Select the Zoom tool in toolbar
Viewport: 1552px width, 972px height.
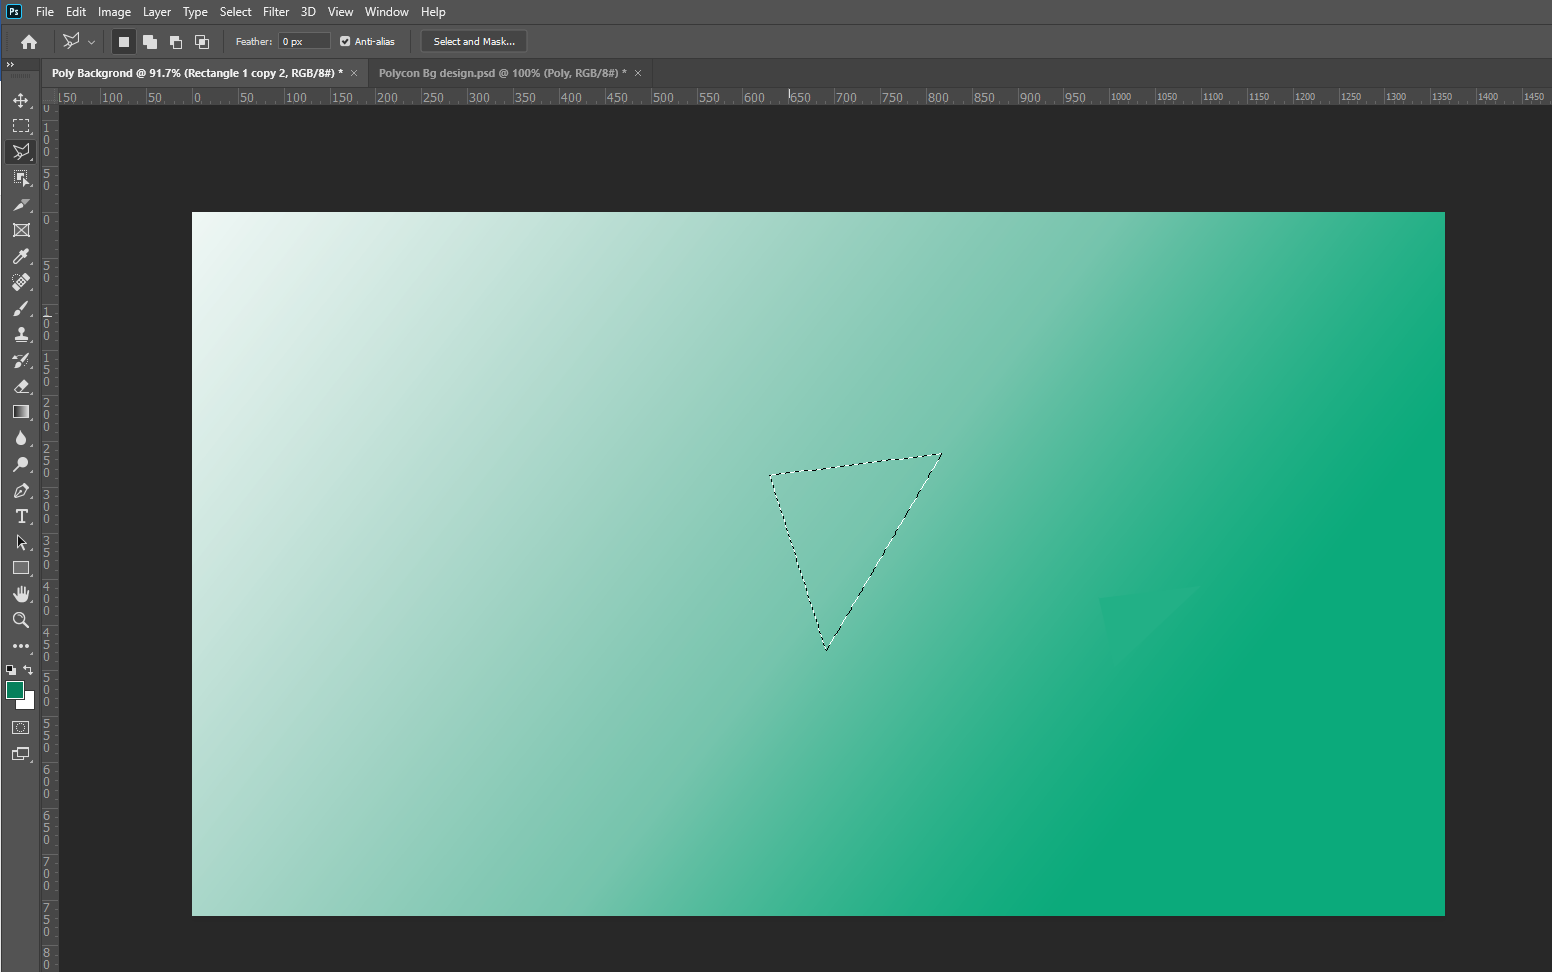21,620
